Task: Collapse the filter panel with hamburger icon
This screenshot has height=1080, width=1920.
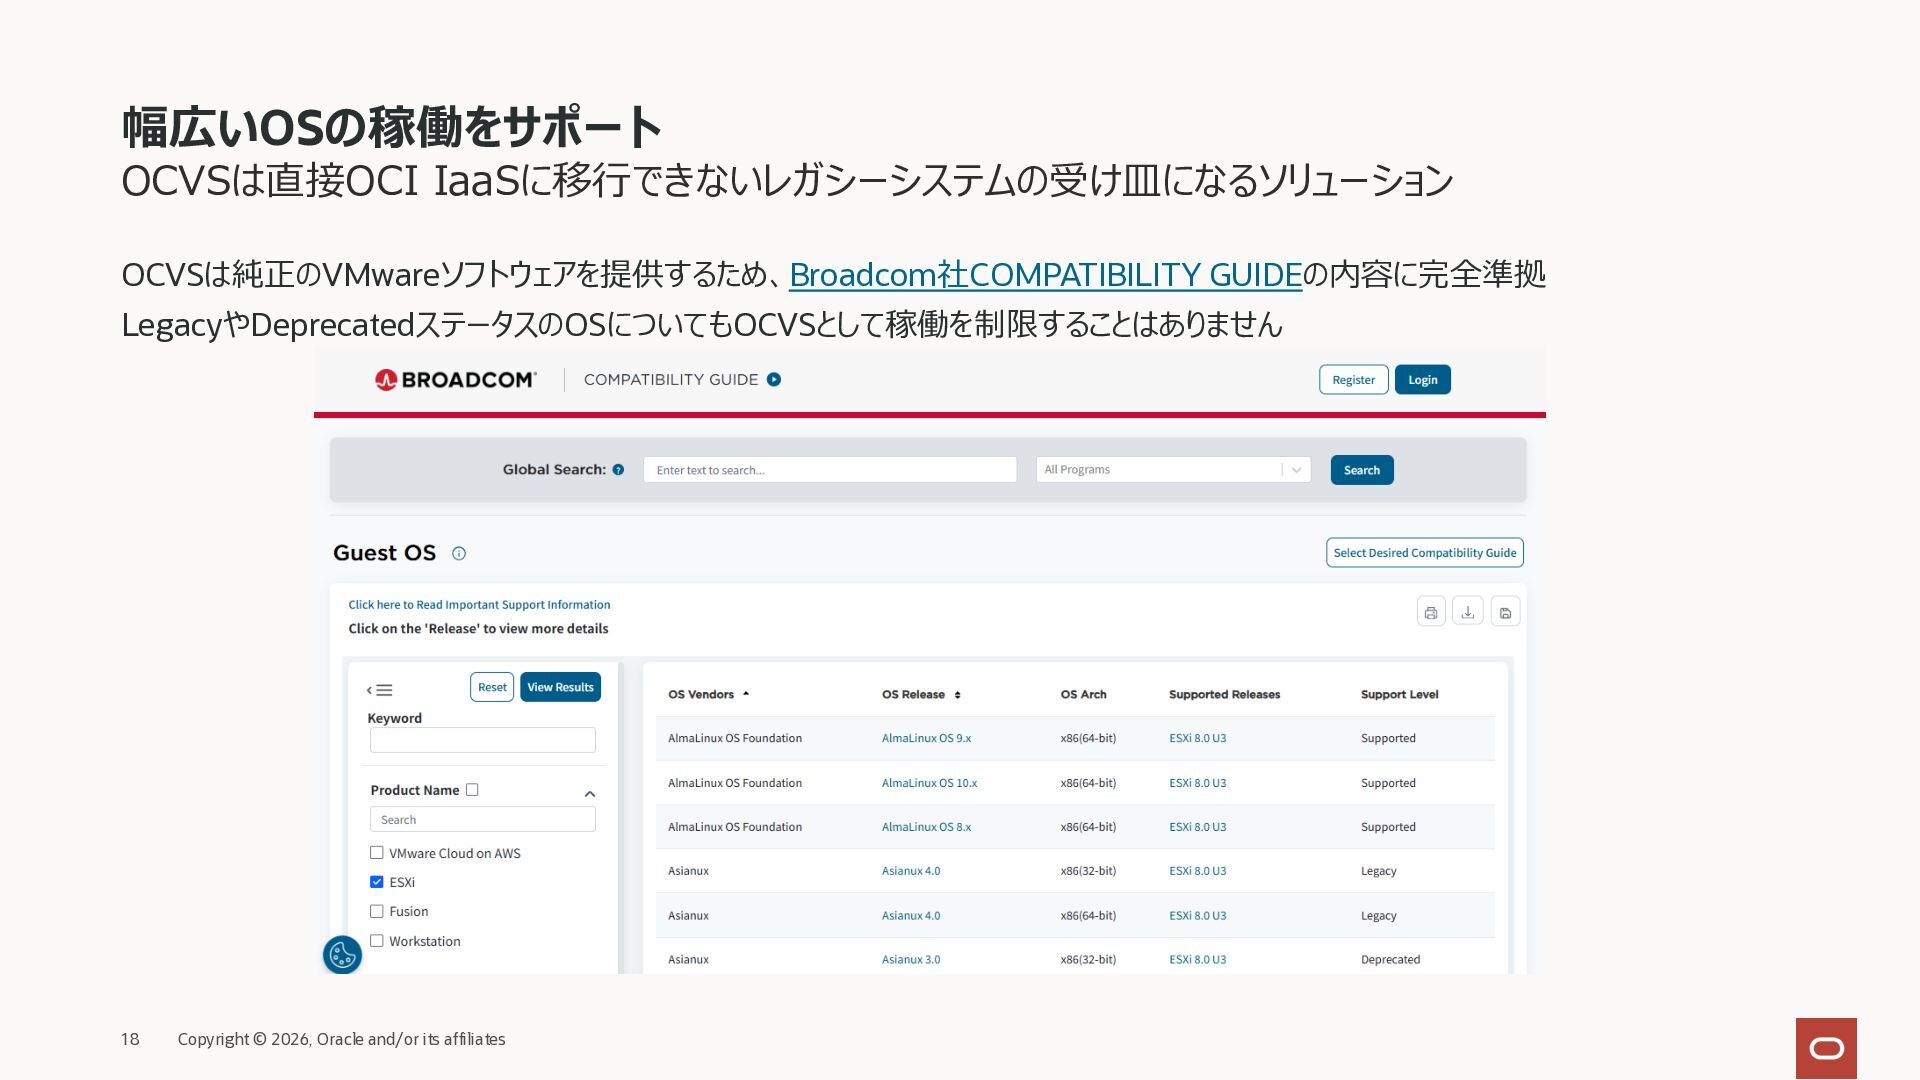Action: point(380,690)
